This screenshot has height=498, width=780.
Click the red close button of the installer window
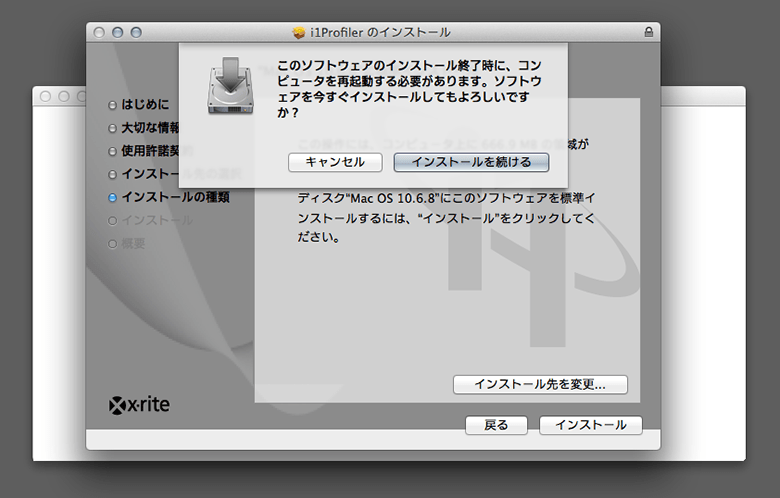coord(99,32)
